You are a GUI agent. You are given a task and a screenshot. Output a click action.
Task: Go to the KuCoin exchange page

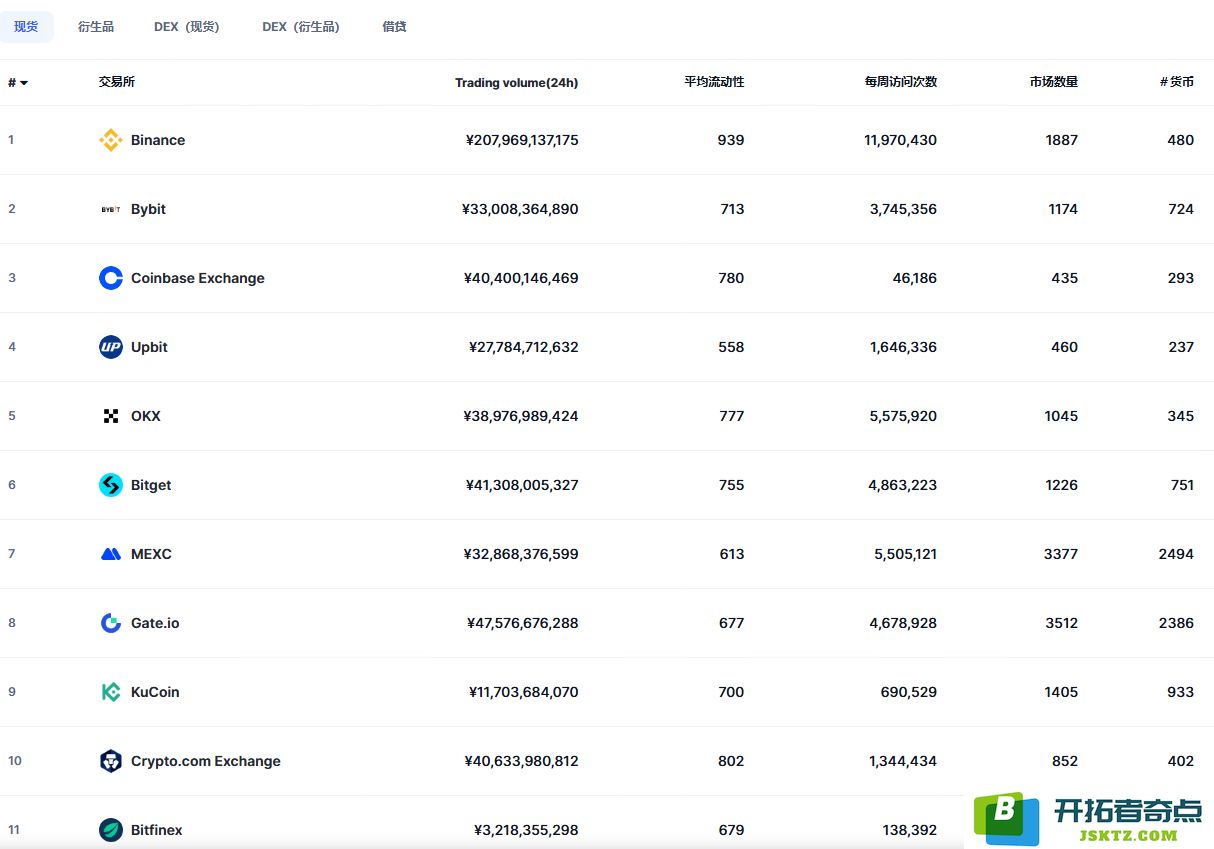pyautogui.click(x=155, y=692)
